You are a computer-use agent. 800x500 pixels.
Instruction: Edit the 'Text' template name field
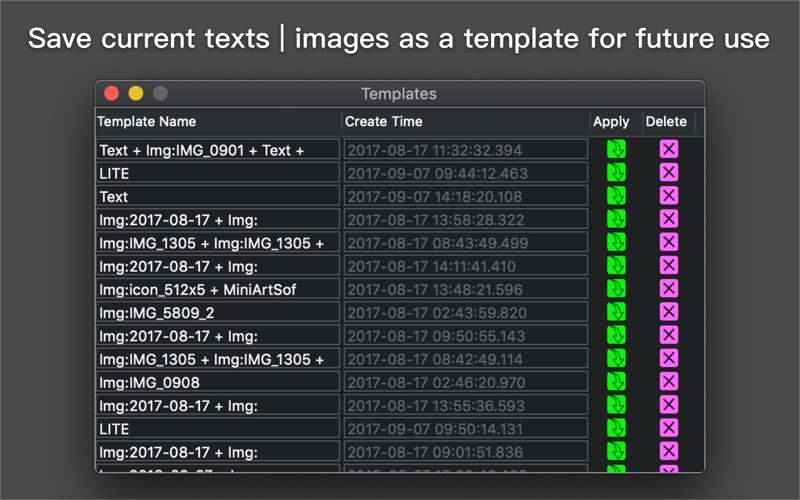pos(218,196)
